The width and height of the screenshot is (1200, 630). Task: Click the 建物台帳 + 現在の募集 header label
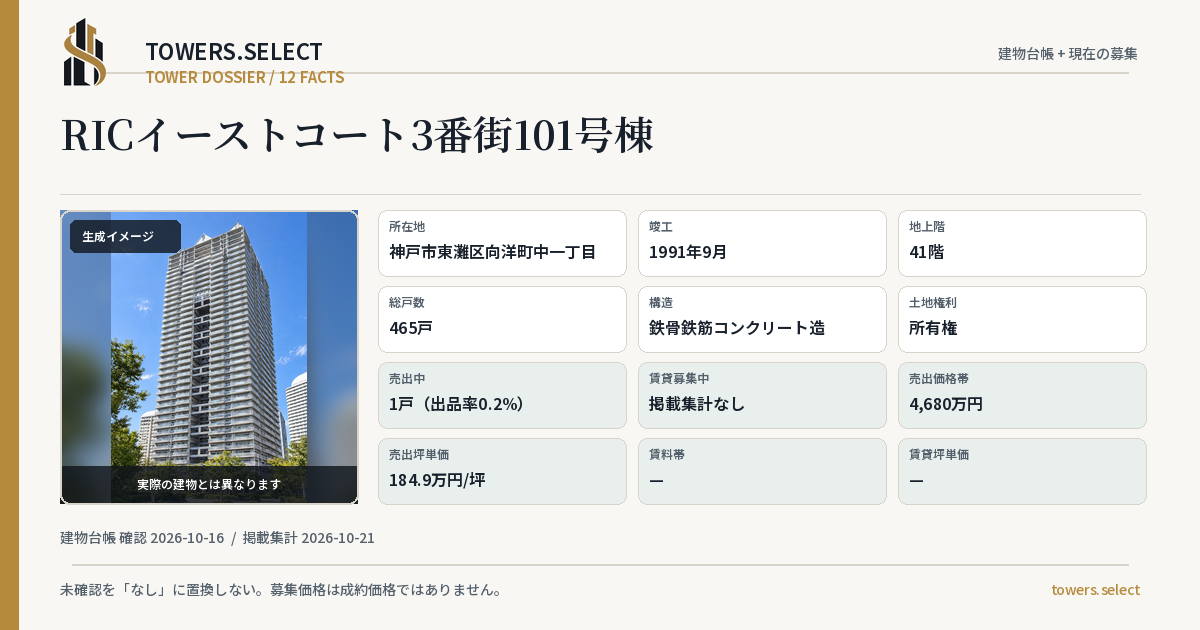1068,54
